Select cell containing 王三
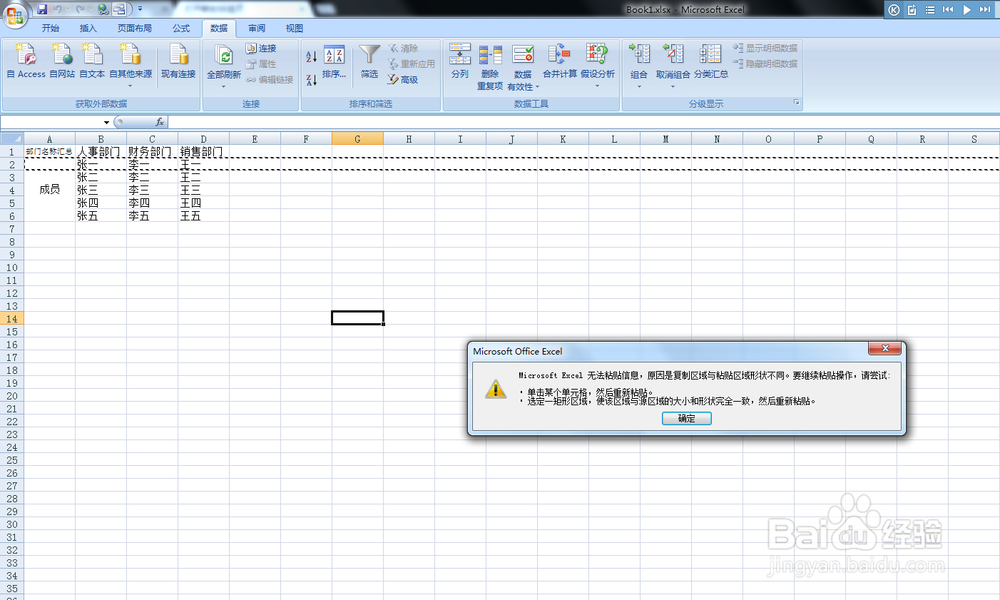Viewport: 1000px width, 600px height. point(203,190)
